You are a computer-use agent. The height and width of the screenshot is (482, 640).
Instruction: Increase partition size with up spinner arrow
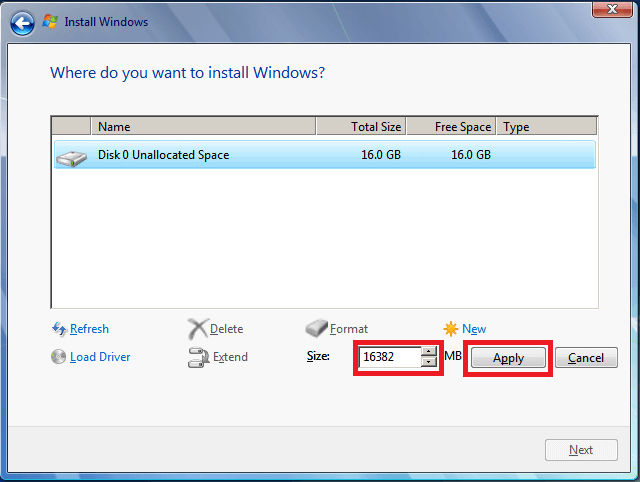[x=429, y=351]
